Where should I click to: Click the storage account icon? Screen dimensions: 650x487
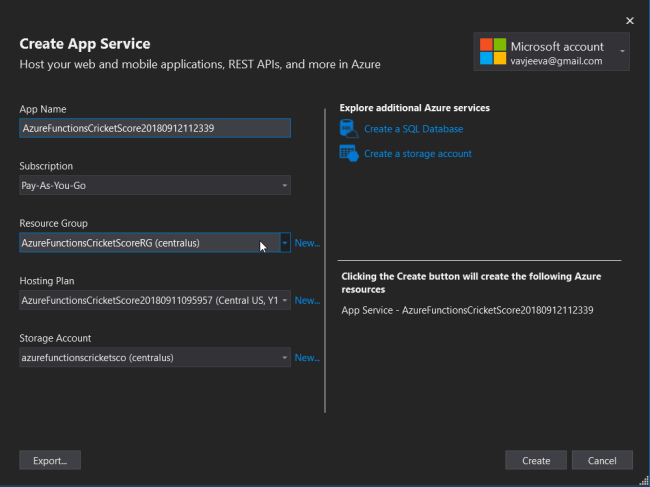[349, 153]
